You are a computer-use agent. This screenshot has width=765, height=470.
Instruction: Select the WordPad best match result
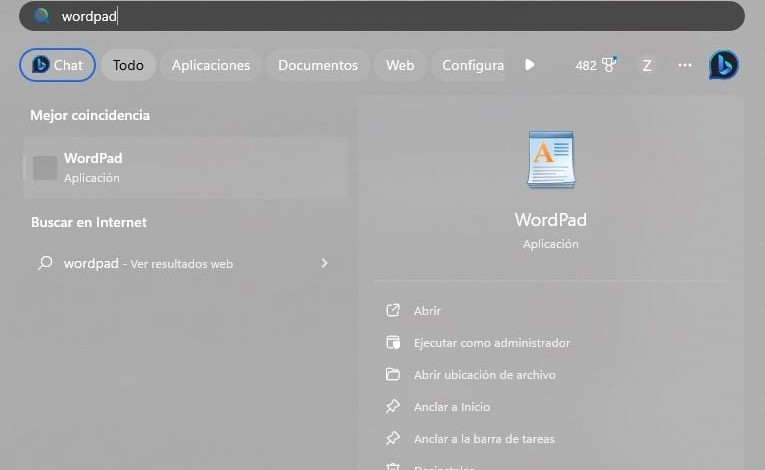185,168
